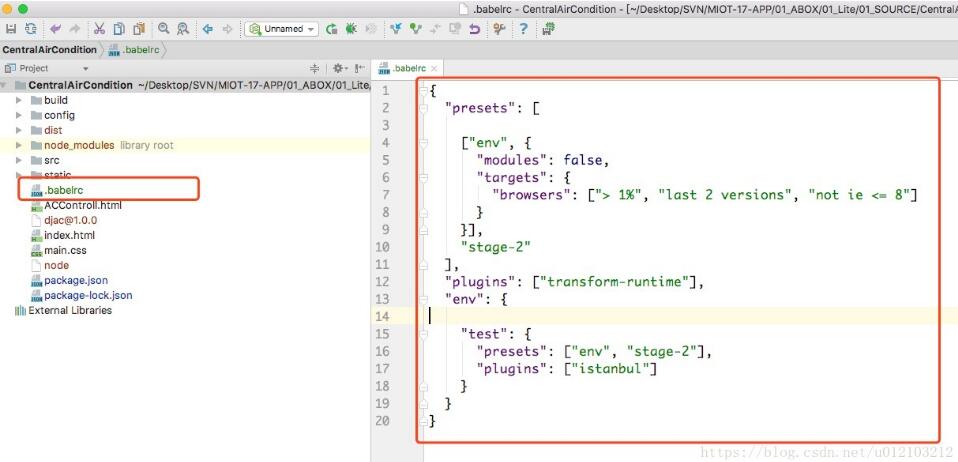Toggle code fold marker on line 4
The image size is (958, 462).
(x=424, y=143)
